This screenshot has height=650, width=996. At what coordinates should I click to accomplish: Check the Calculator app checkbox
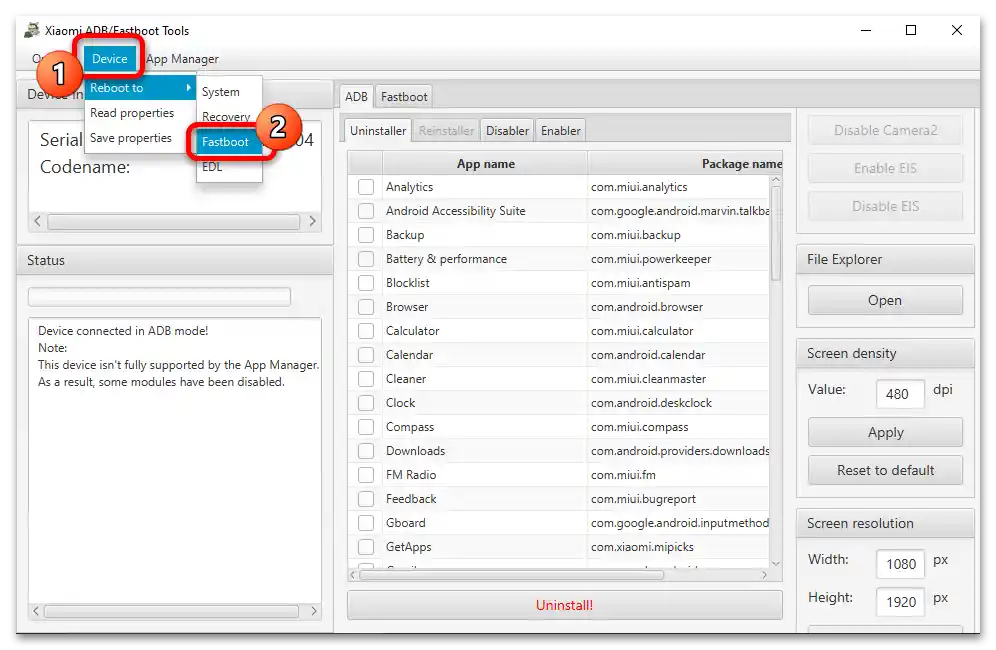pyautogui.click(x=366, y=331)
